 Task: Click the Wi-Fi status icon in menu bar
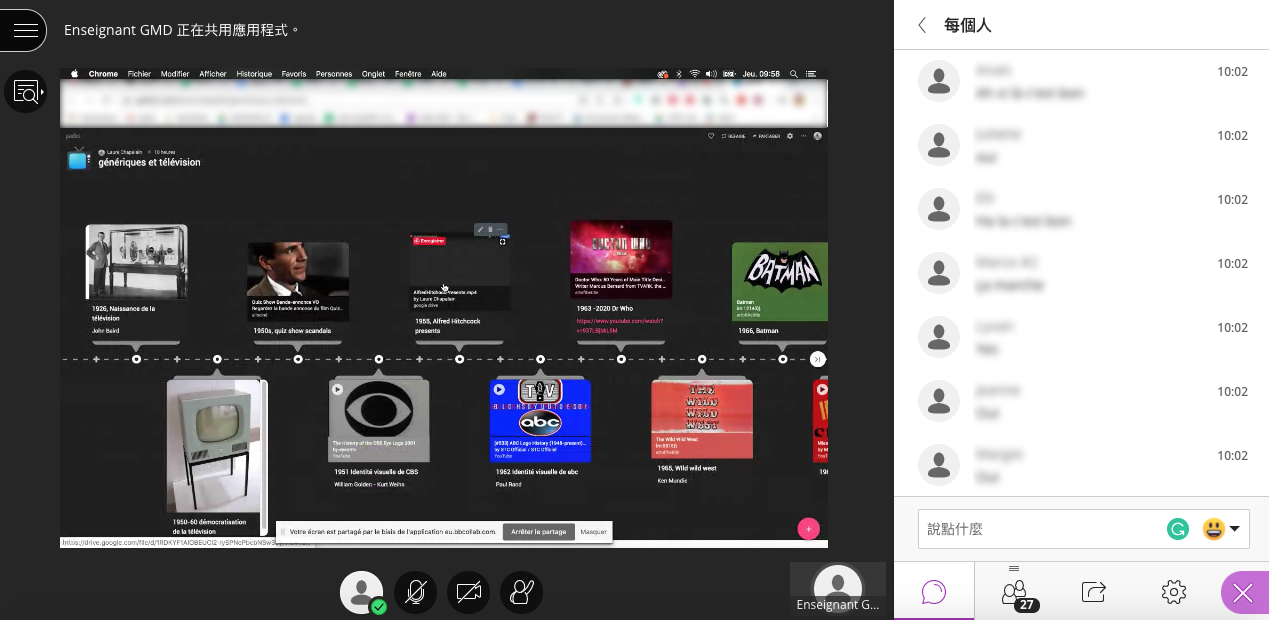[693, 74]
